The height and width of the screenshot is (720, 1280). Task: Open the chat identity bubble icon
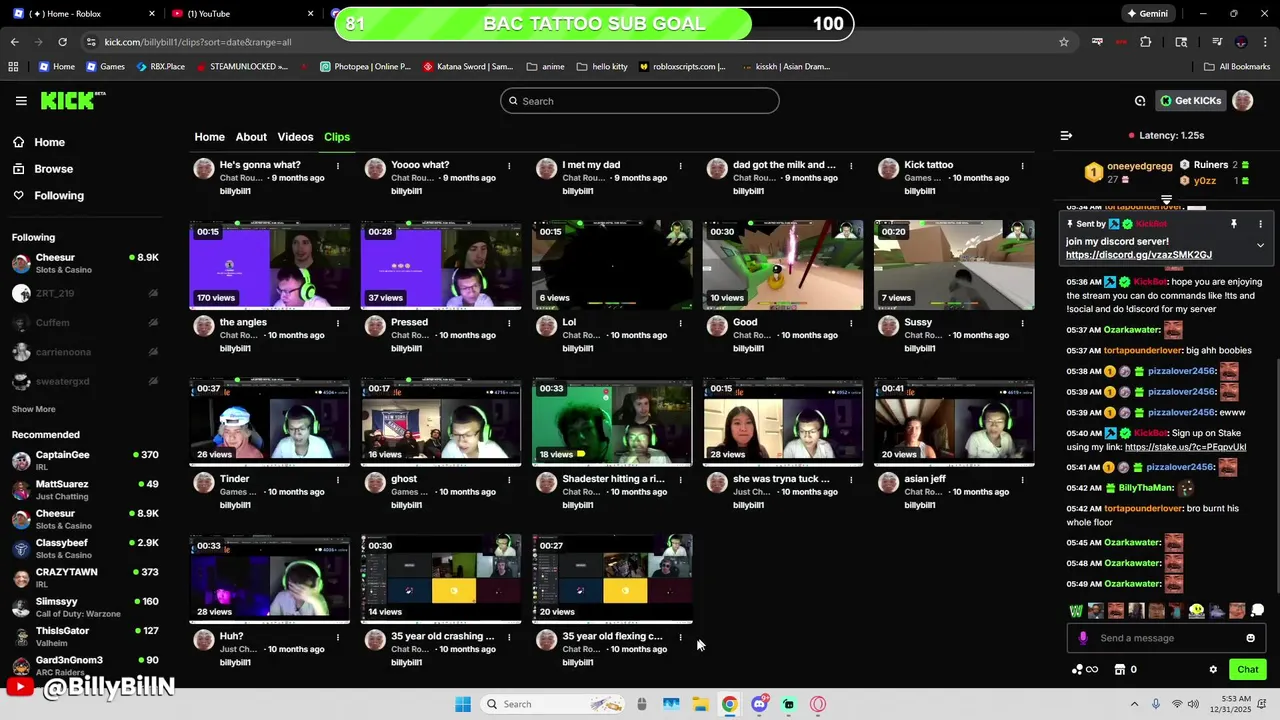coord(1258,610)
